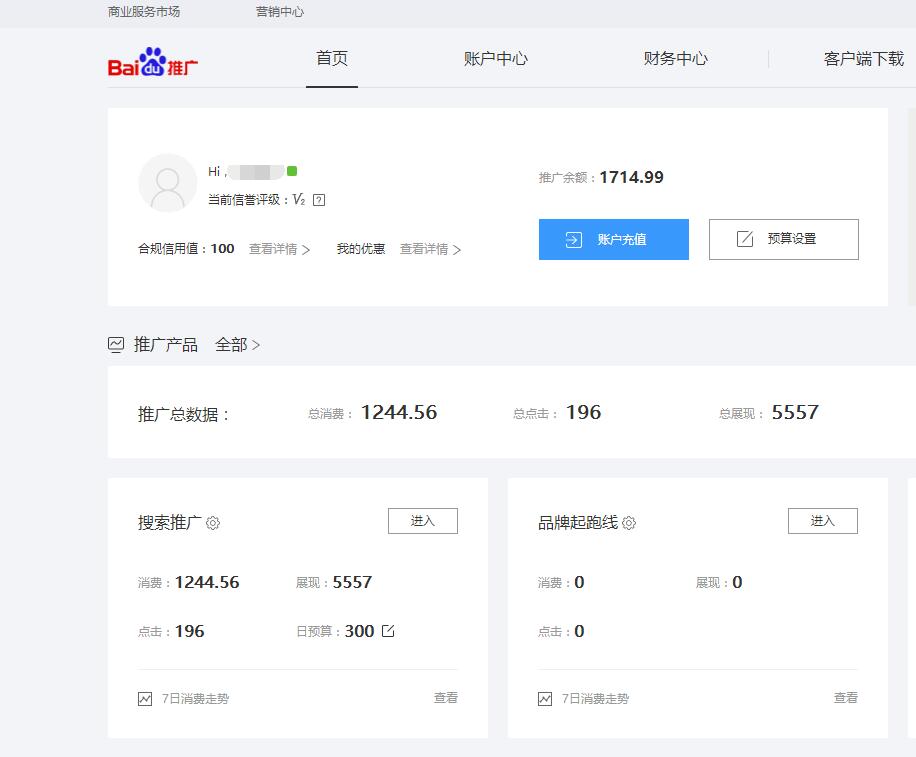
Task: Open 预算设置
Action: click(783, 239)
